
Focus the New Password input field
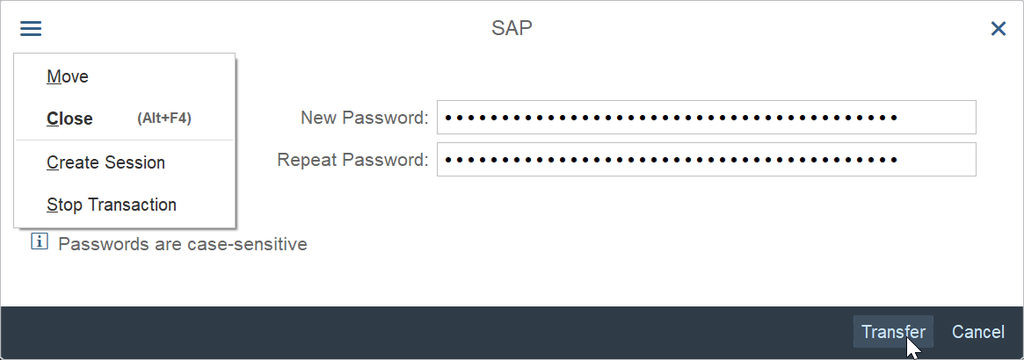[707, 118]
